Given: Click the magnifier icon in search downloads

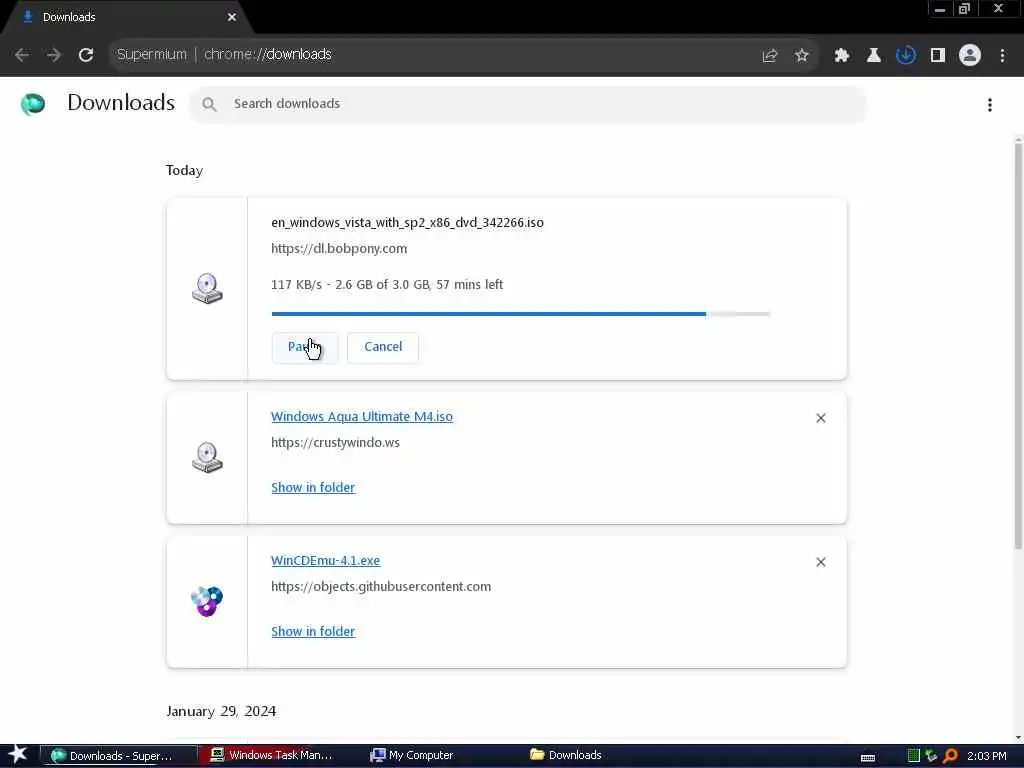Looking at the screenshot, I should pos(209,104).
